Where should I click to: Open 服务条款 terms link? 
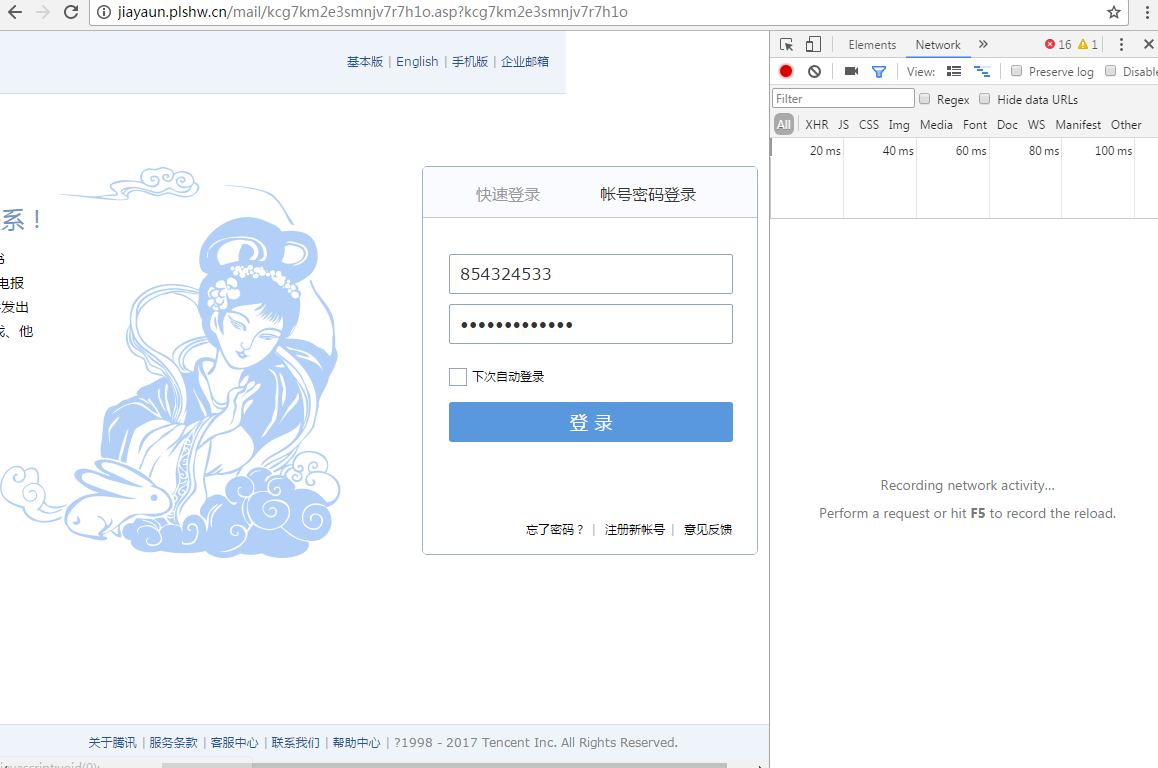(174, 742)
